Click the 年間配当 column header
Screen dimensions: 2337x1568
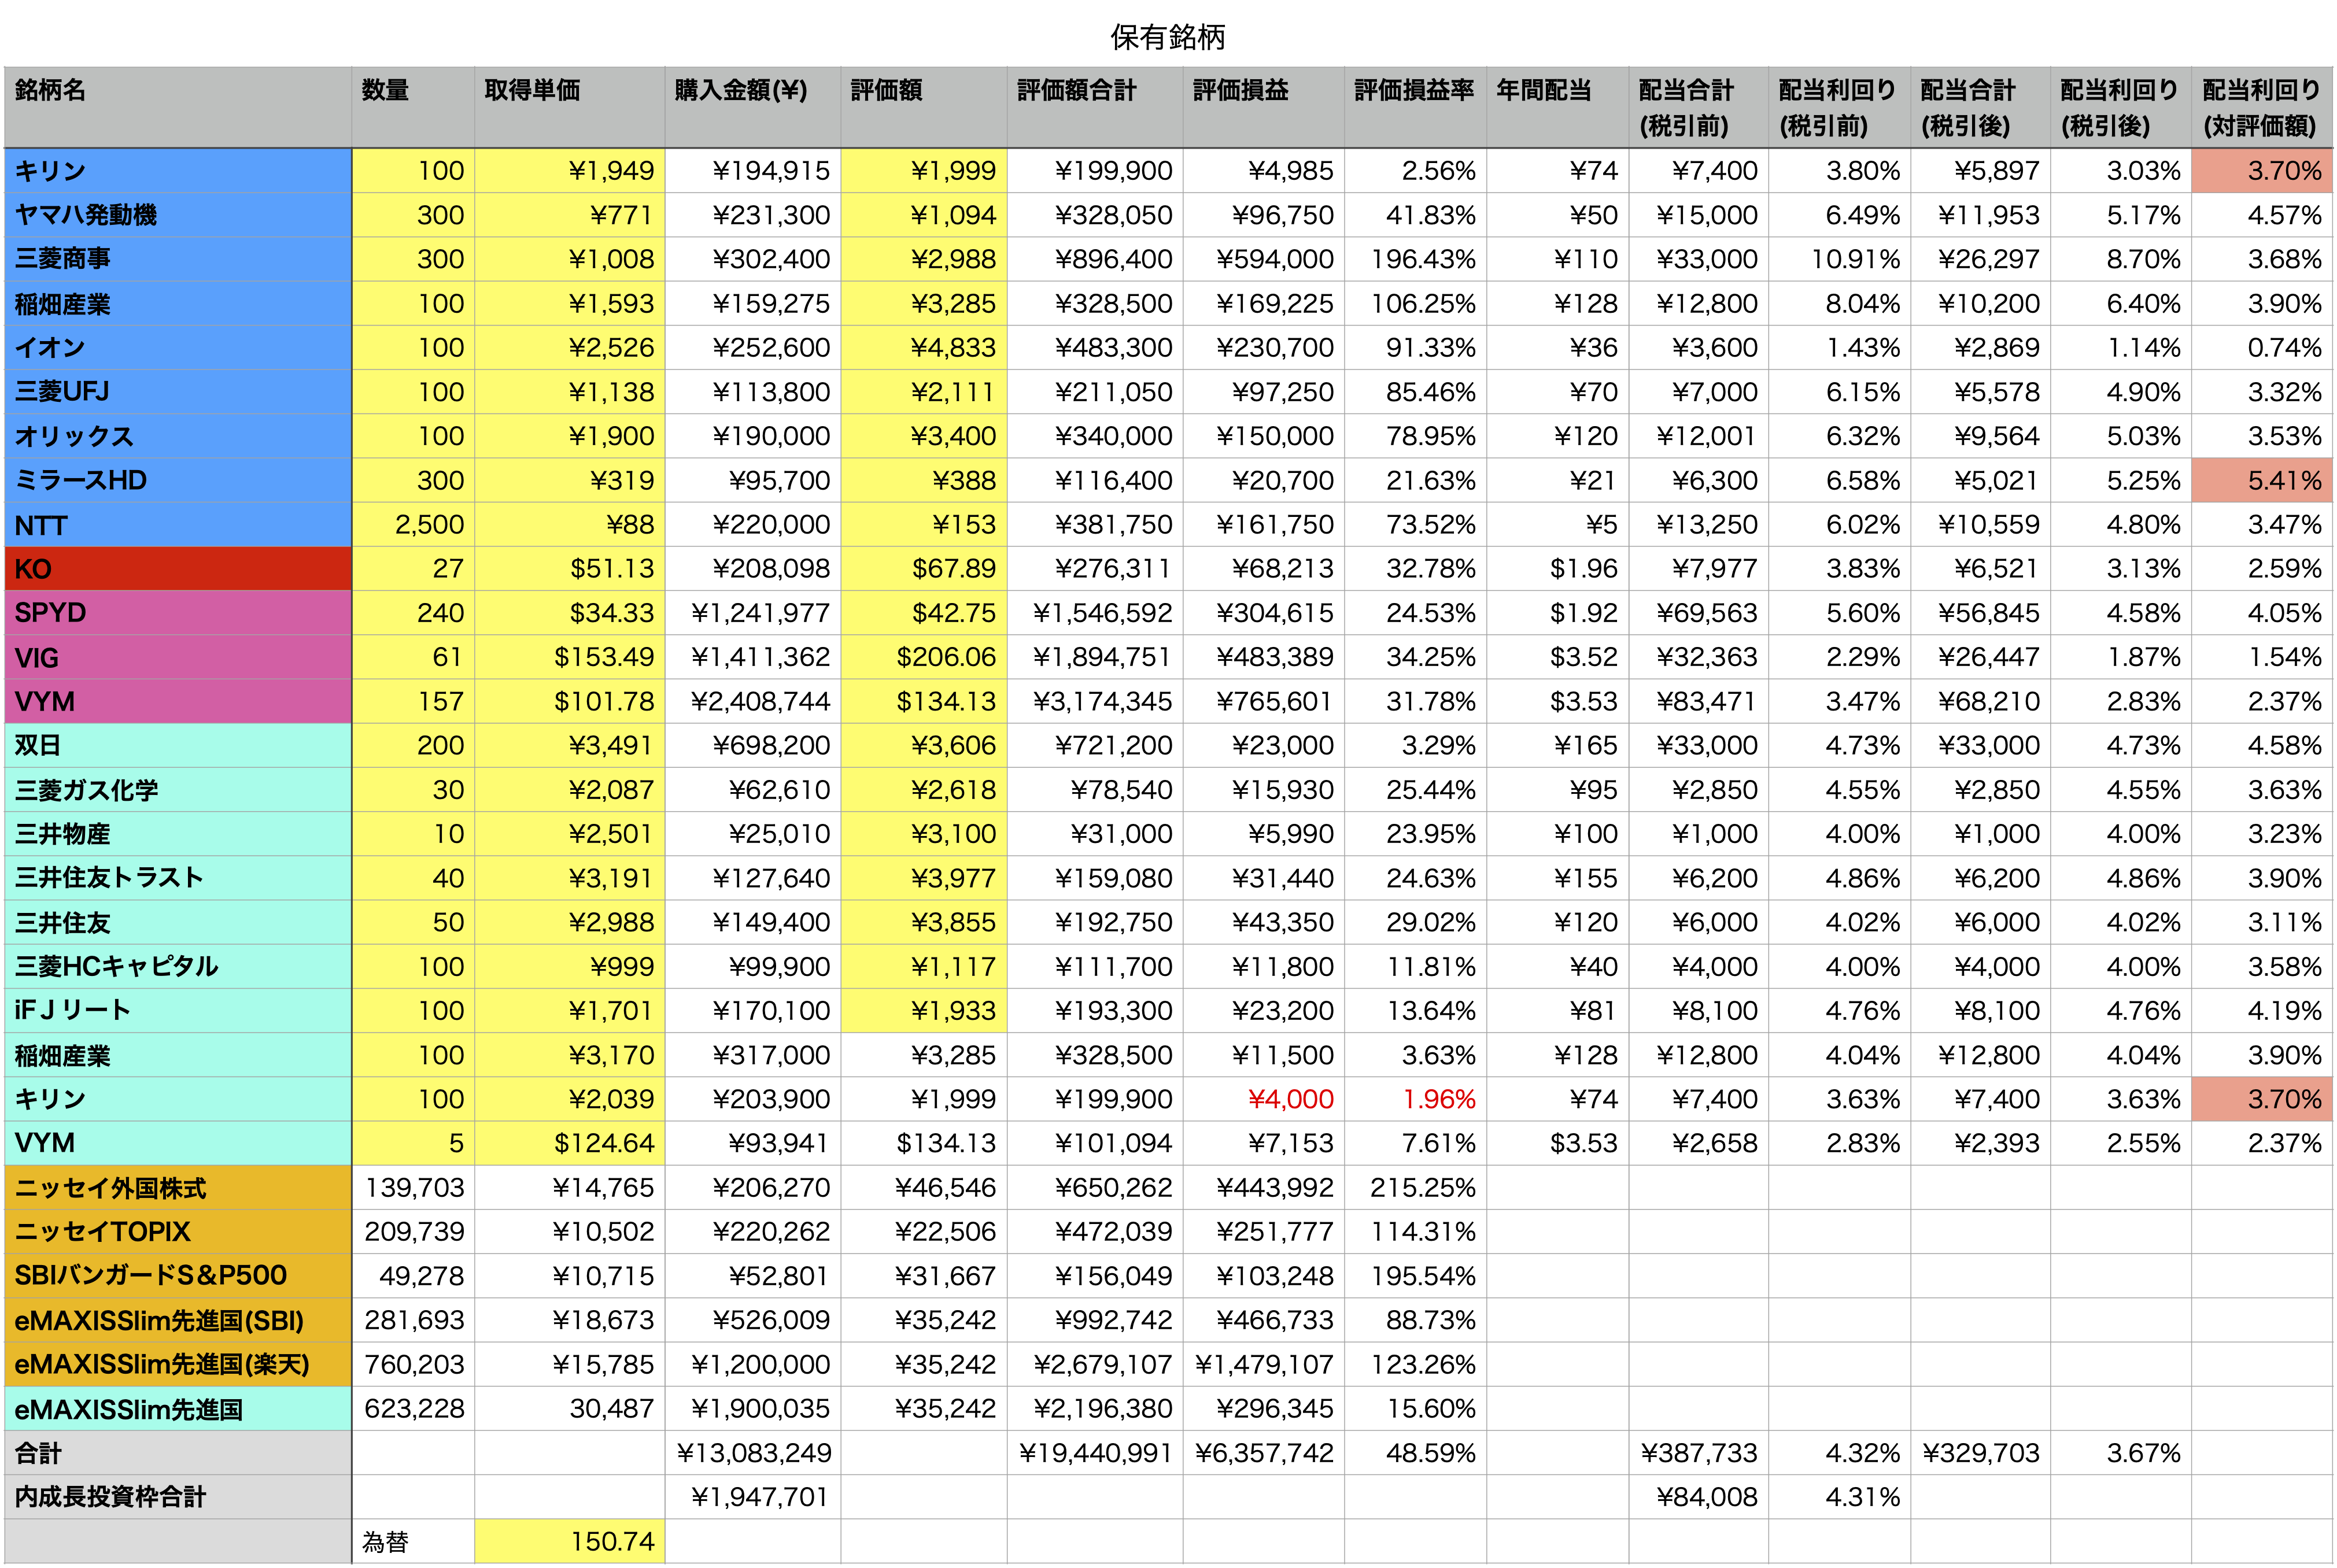1557,108
